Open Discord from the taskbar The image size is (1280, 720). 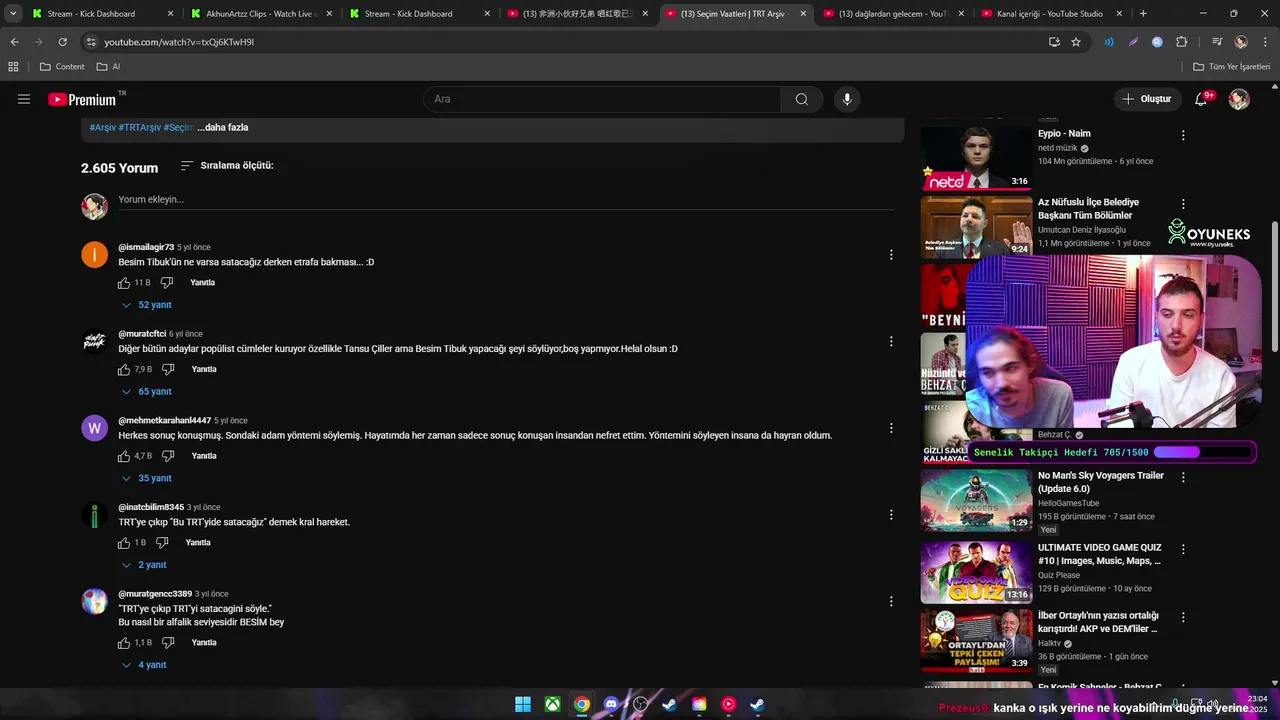coord(611,704)
